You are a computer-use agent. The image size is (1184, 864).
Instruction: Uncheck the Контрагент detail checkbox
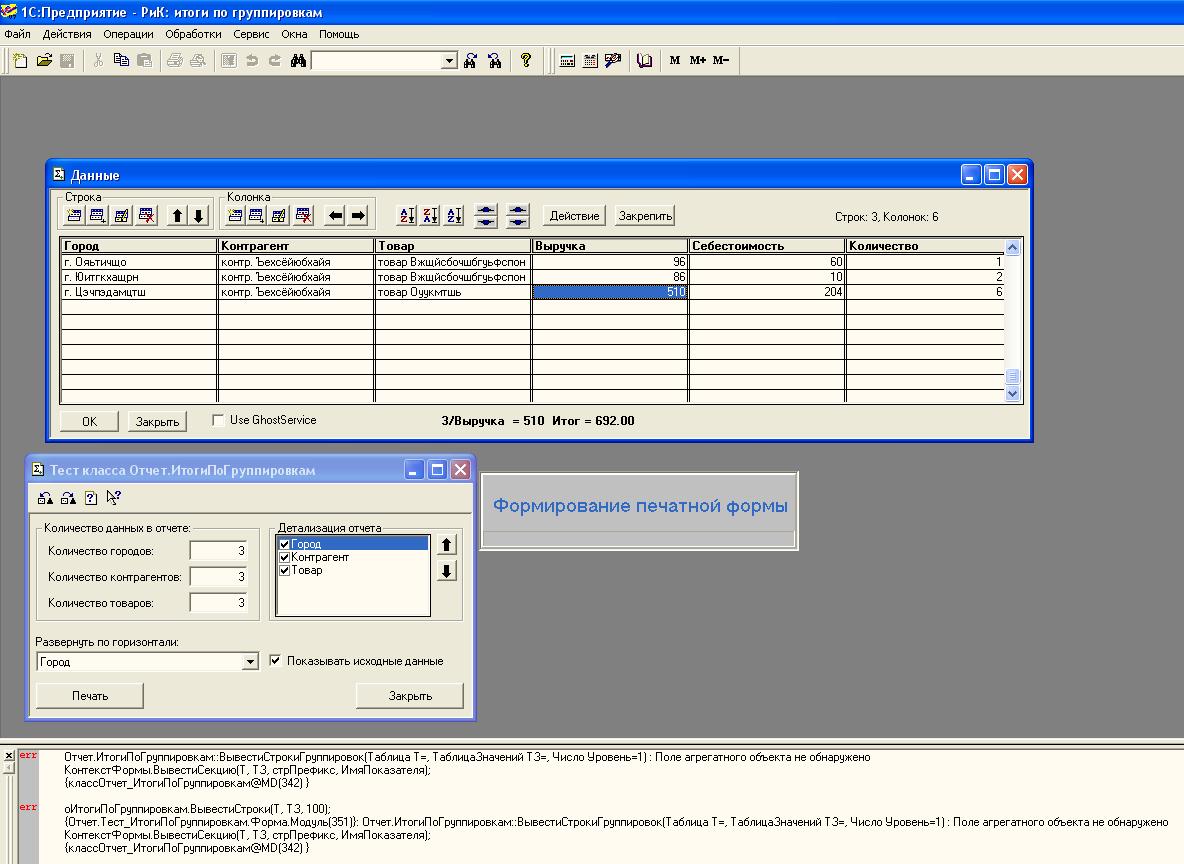pyautogui.click(x=285, y=557)
